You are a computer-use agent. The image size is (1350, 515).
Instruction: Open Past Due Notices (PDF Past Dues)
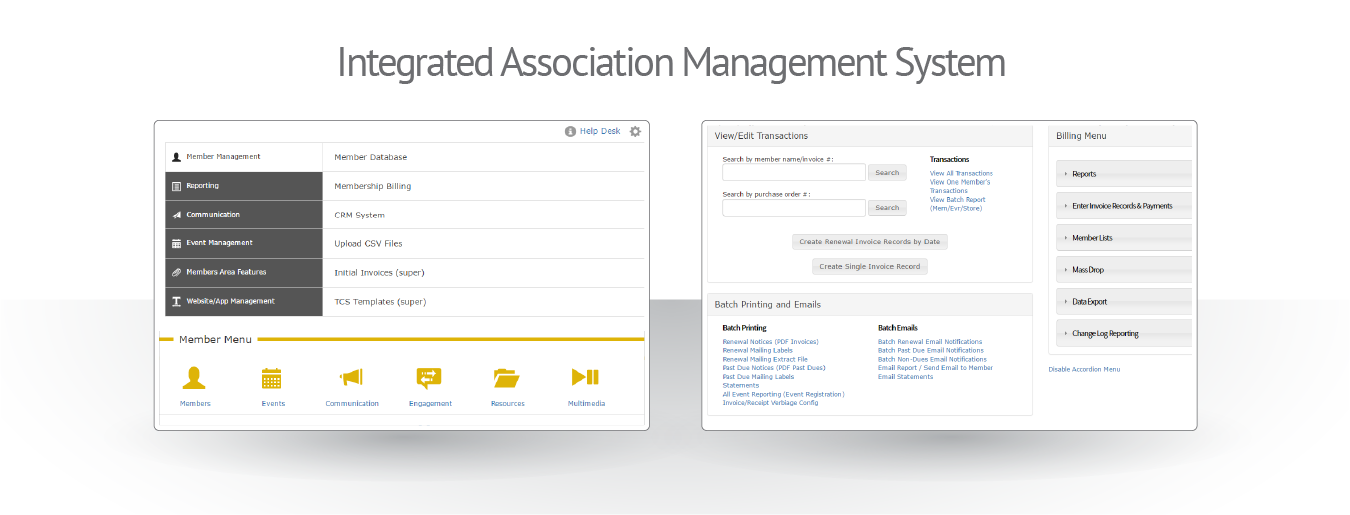click(774, 368)
